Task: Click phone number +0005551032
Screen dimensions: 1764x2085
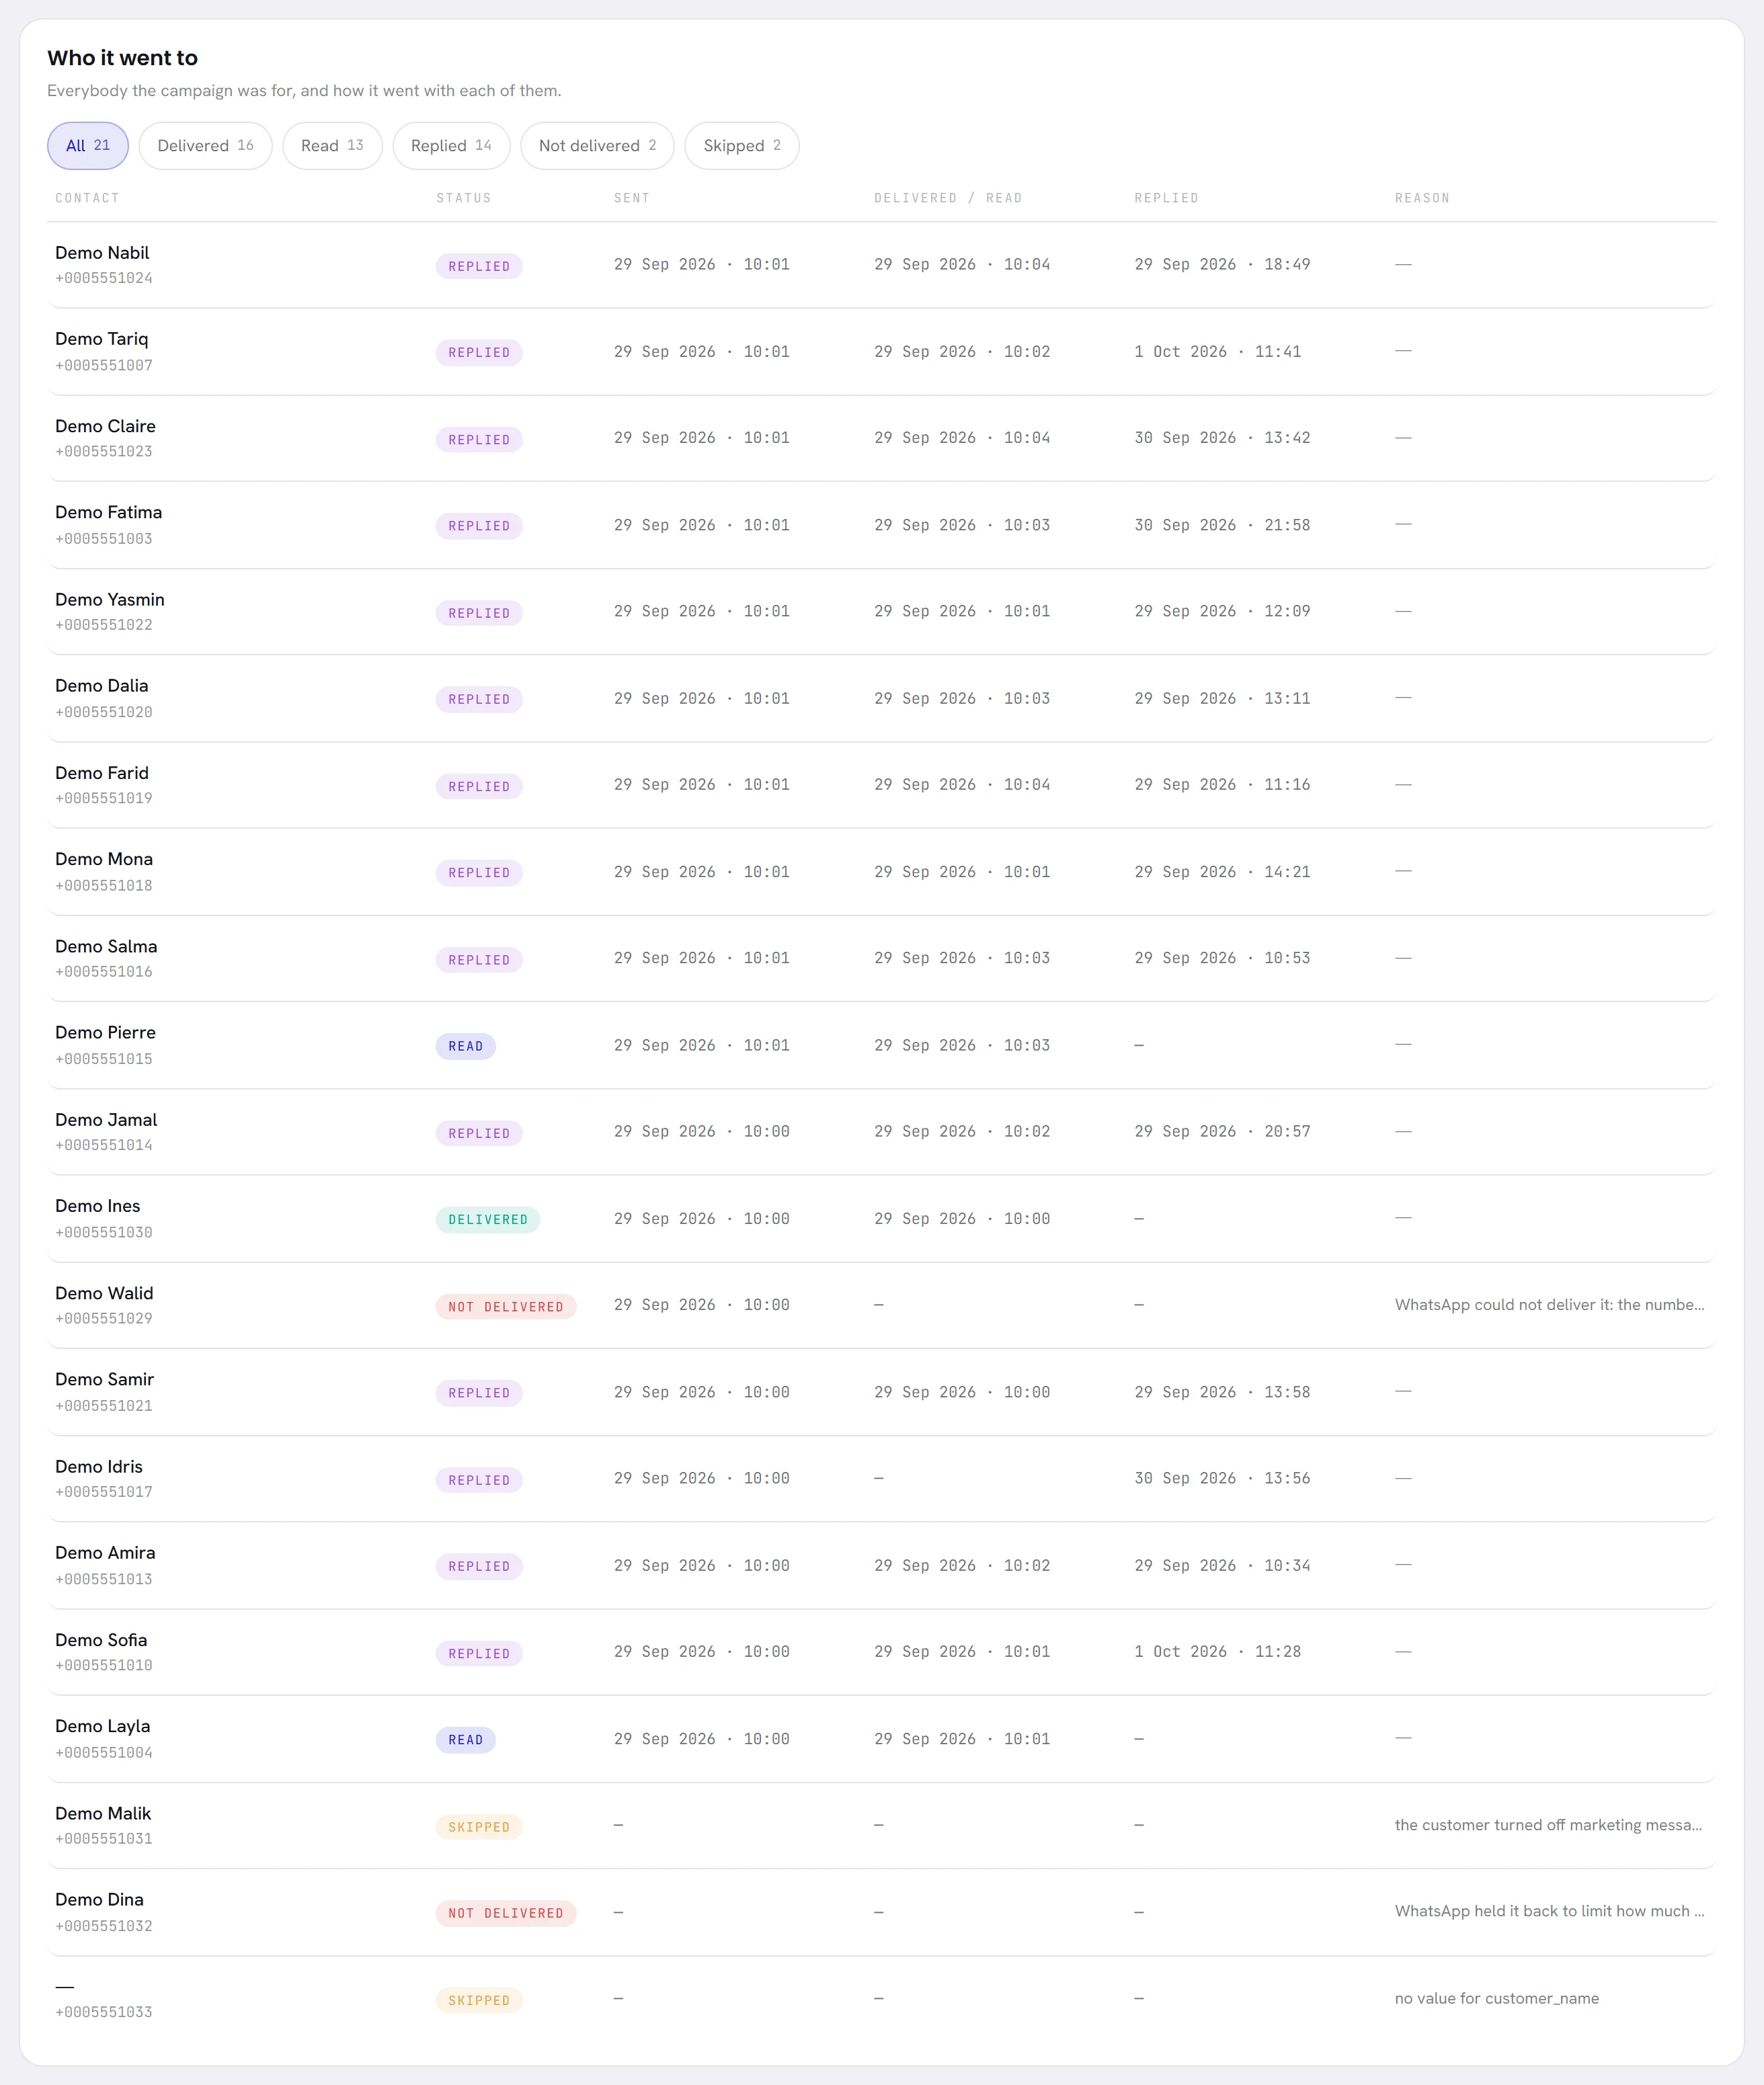Action: tap(104, 1926)
